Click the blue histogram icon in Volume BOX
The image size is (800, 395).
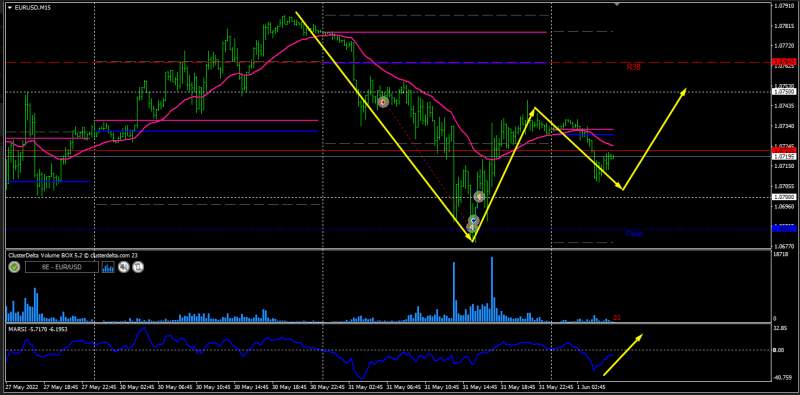109,266
